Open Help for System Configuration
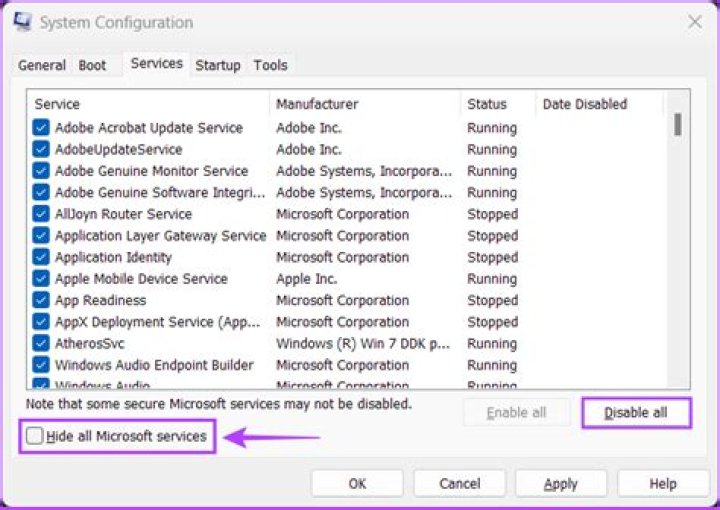The image size is (720, 510). [x=663, y=483]
